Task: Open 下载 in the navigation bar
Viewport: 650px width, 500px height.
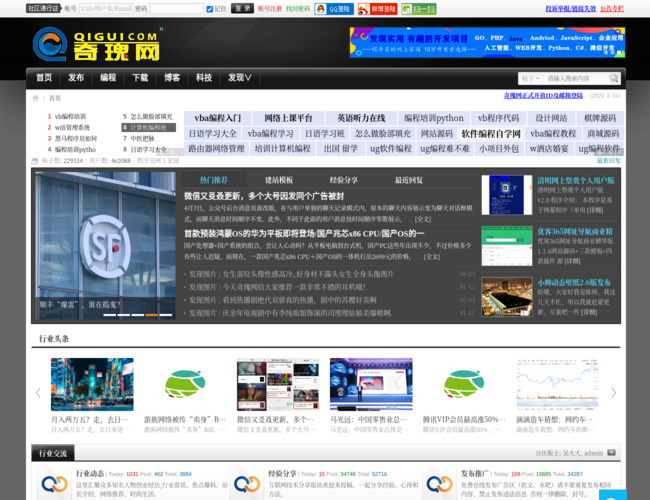Action: 140,78
